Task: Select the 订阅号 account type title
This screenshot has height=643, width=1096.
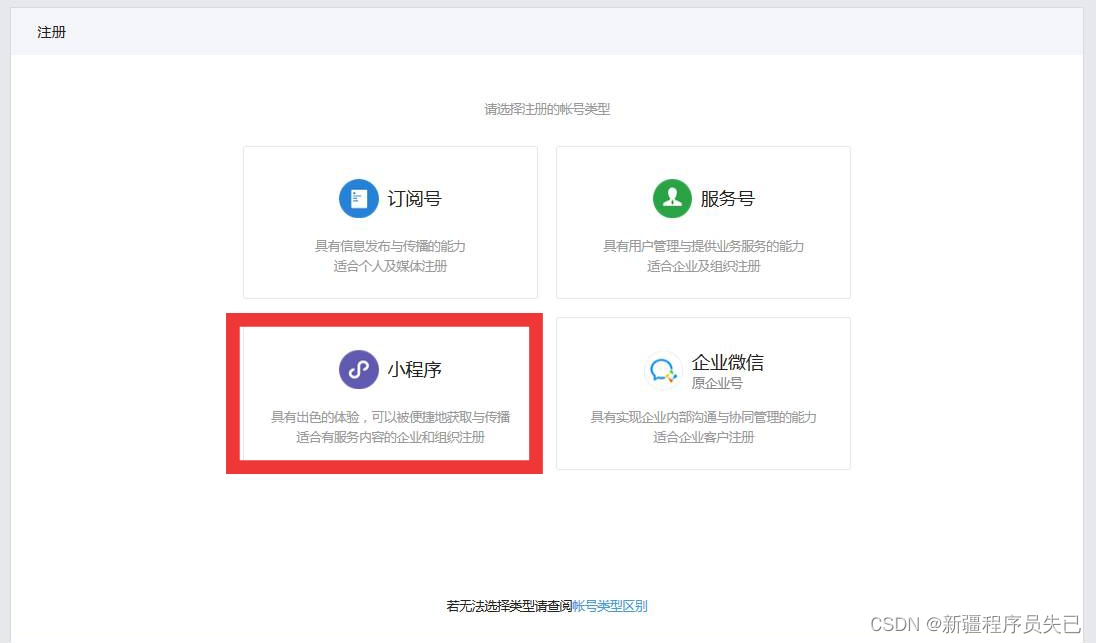Action: click(414, 199)
